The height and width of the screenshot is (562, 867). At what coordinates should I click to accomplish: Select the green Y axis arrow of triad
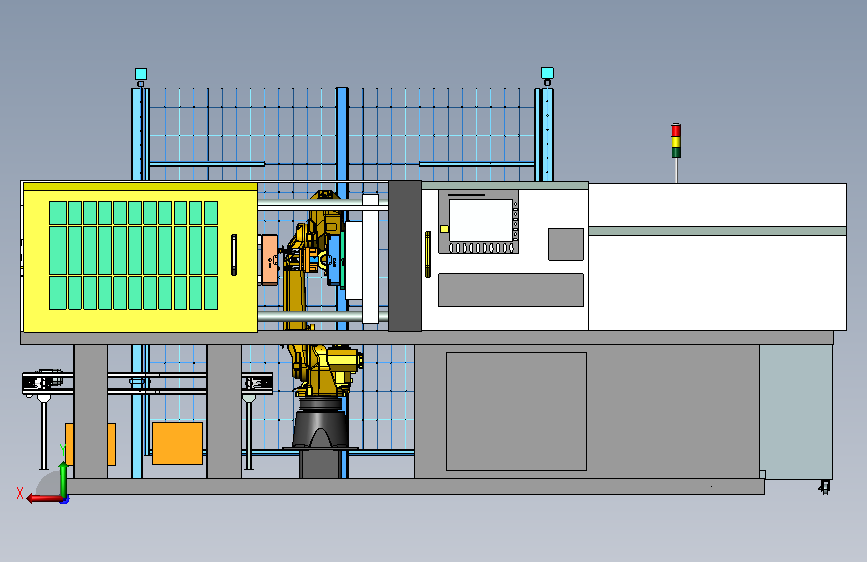63,479
